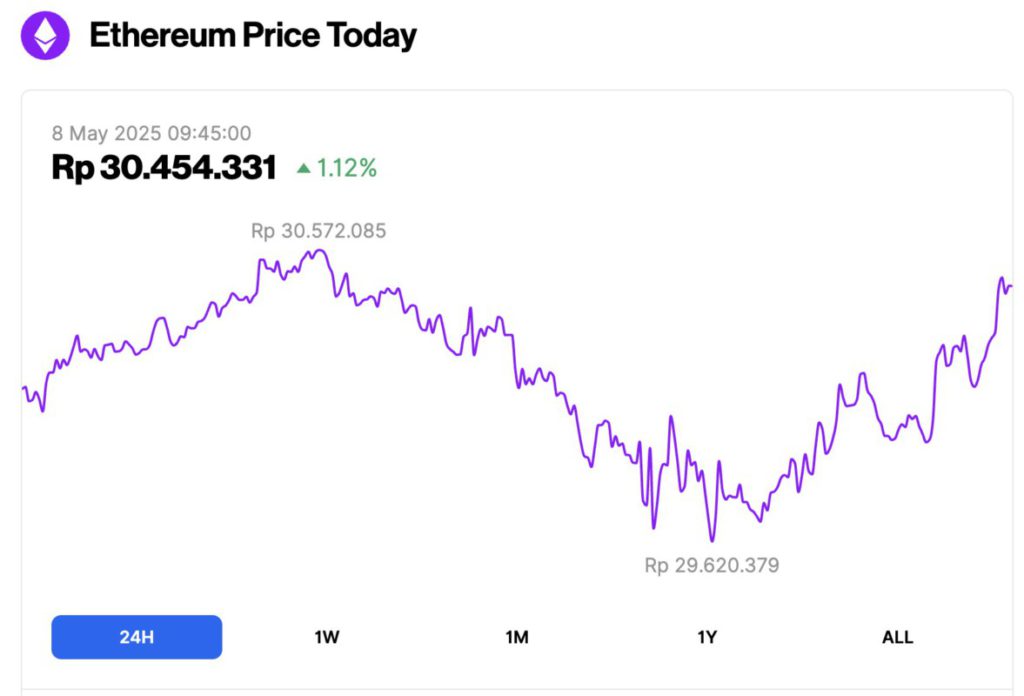
Task: Click the rightmost end of the chart line
Action: coord(1011,287)
